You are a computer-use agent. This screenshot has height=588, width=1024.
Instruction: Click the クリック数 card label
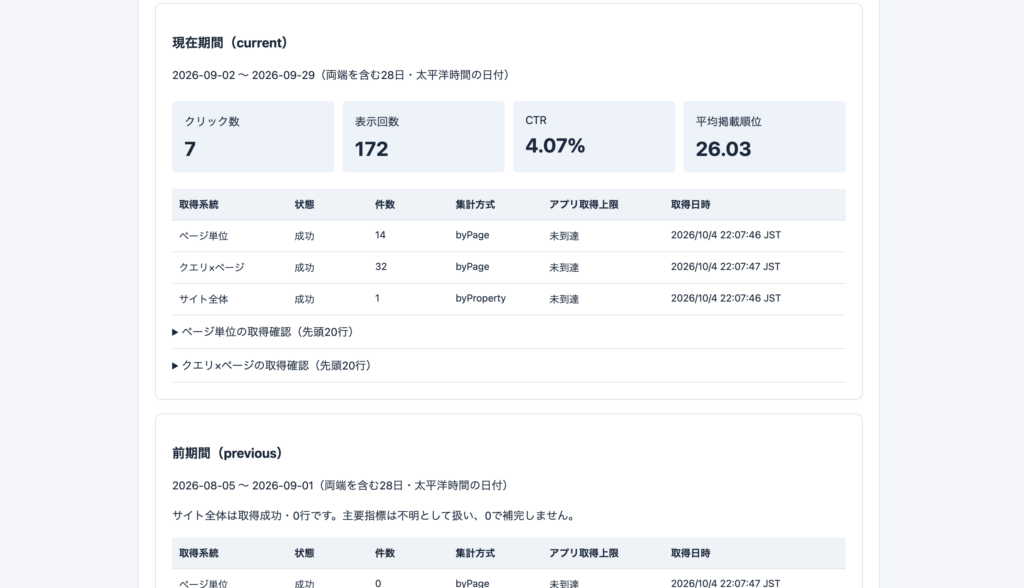tap(212, 122)
